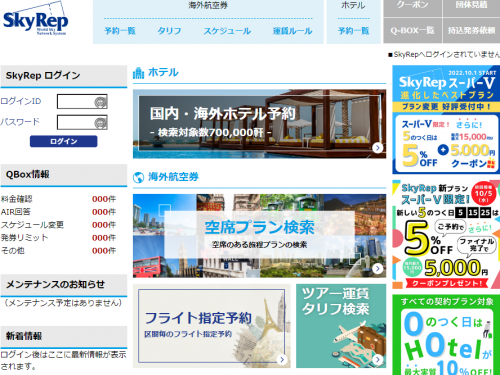The width and height of the screenshot is (500, 375).
Task: Click the blue ログイン button
Action: click(64, 141)
